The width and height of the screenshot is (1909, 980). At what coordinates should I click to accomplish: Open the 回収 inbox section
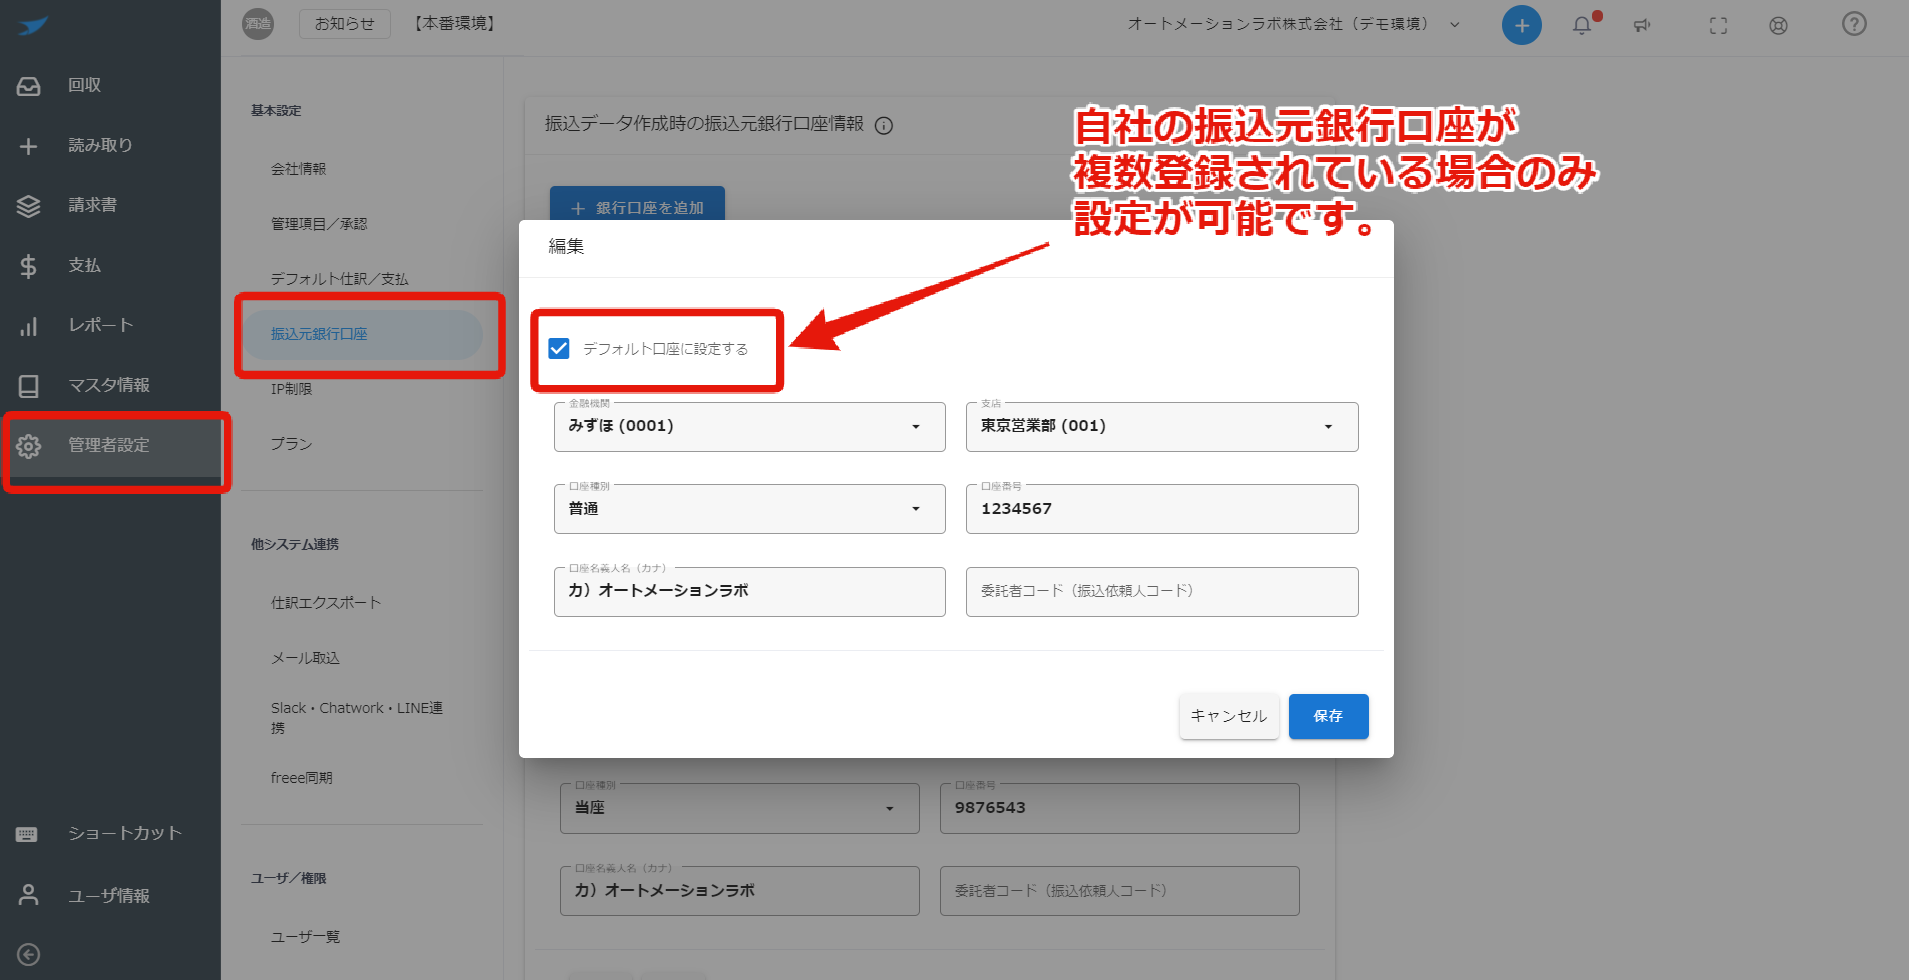point(110,86)
